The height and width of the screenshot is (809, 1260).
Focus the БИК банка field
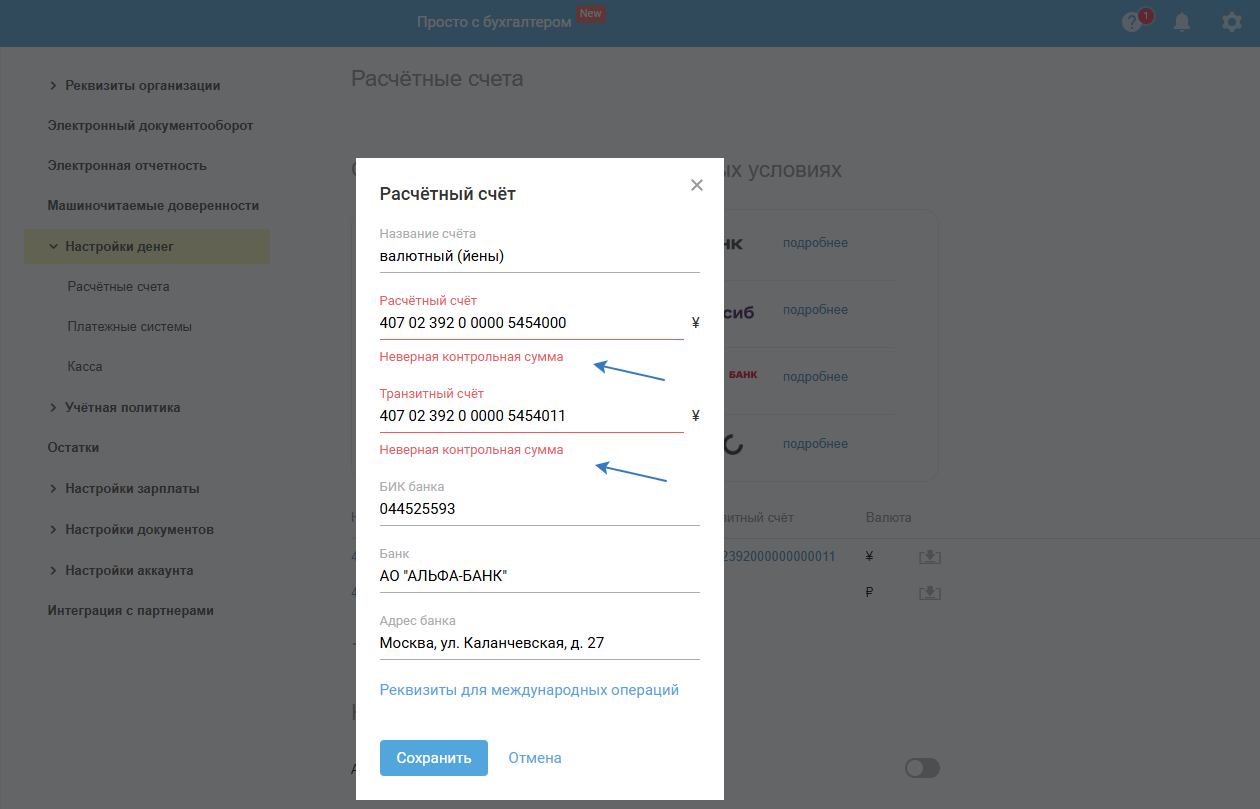[539, 509]
